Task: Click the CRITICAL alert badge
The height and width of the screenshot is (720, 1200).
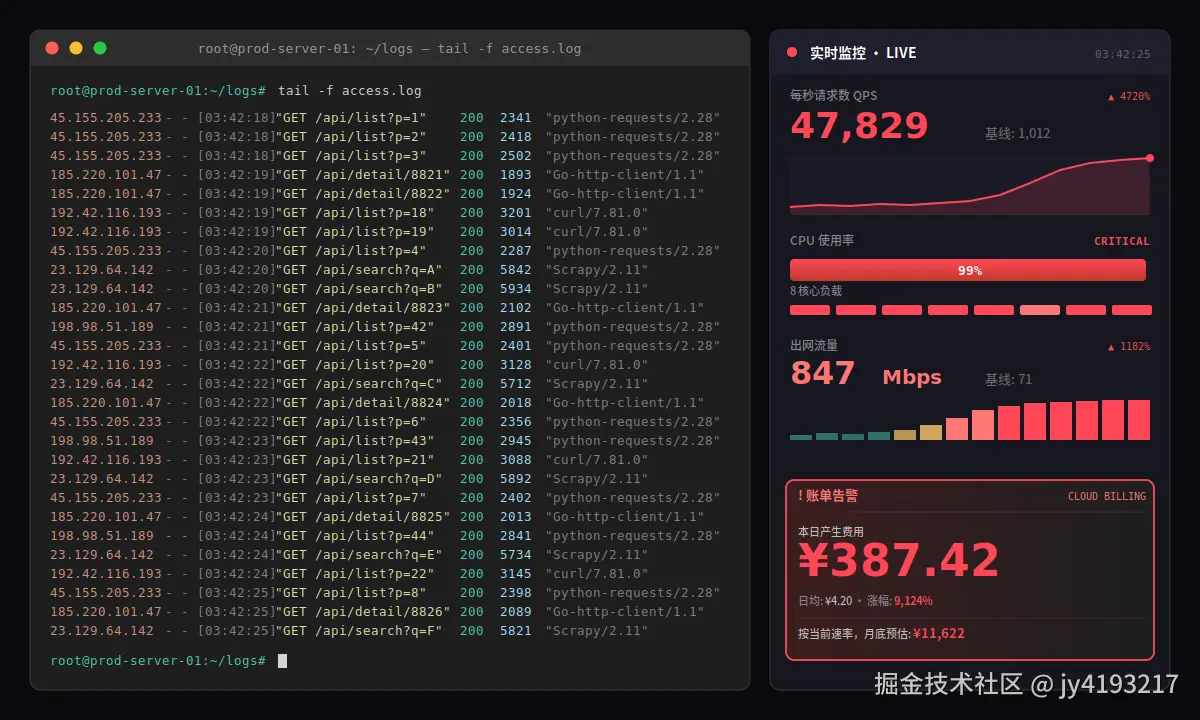Action: 1122,240
